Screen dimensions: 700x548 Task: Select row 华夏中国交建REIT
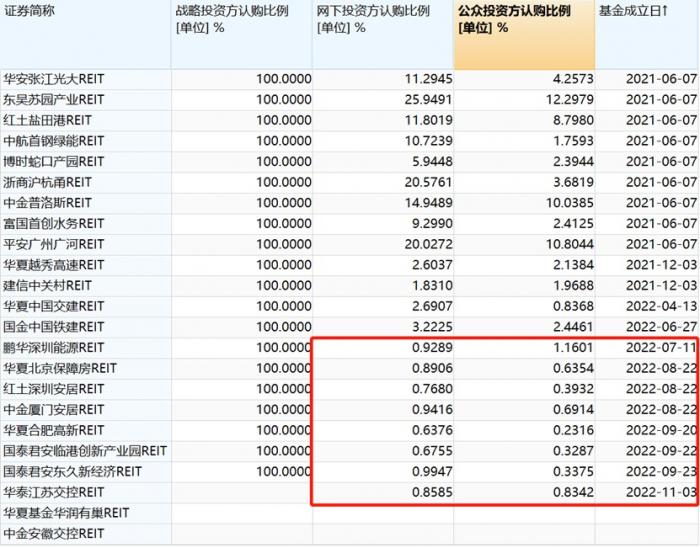[x=350, y=307]
